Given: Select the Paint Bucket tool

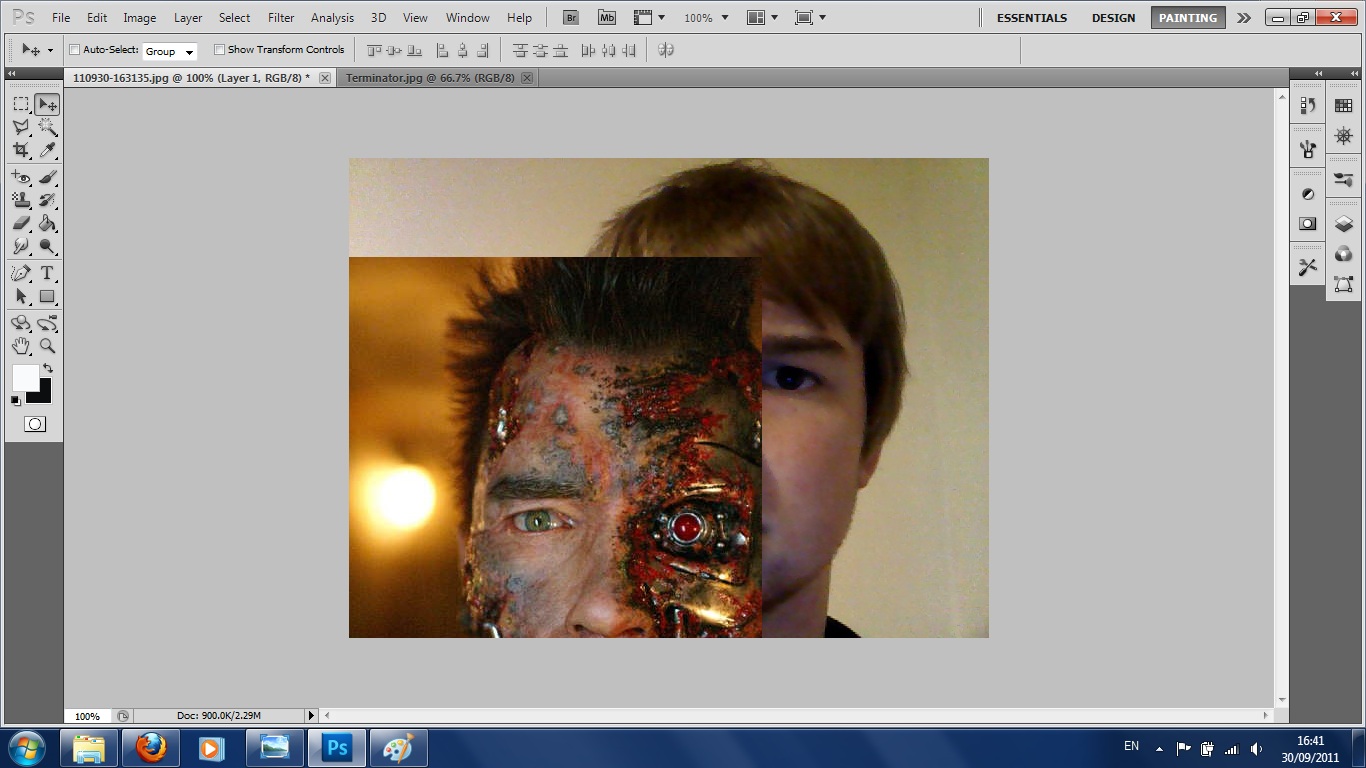Looking at the screenshot, I should [47, 223].
